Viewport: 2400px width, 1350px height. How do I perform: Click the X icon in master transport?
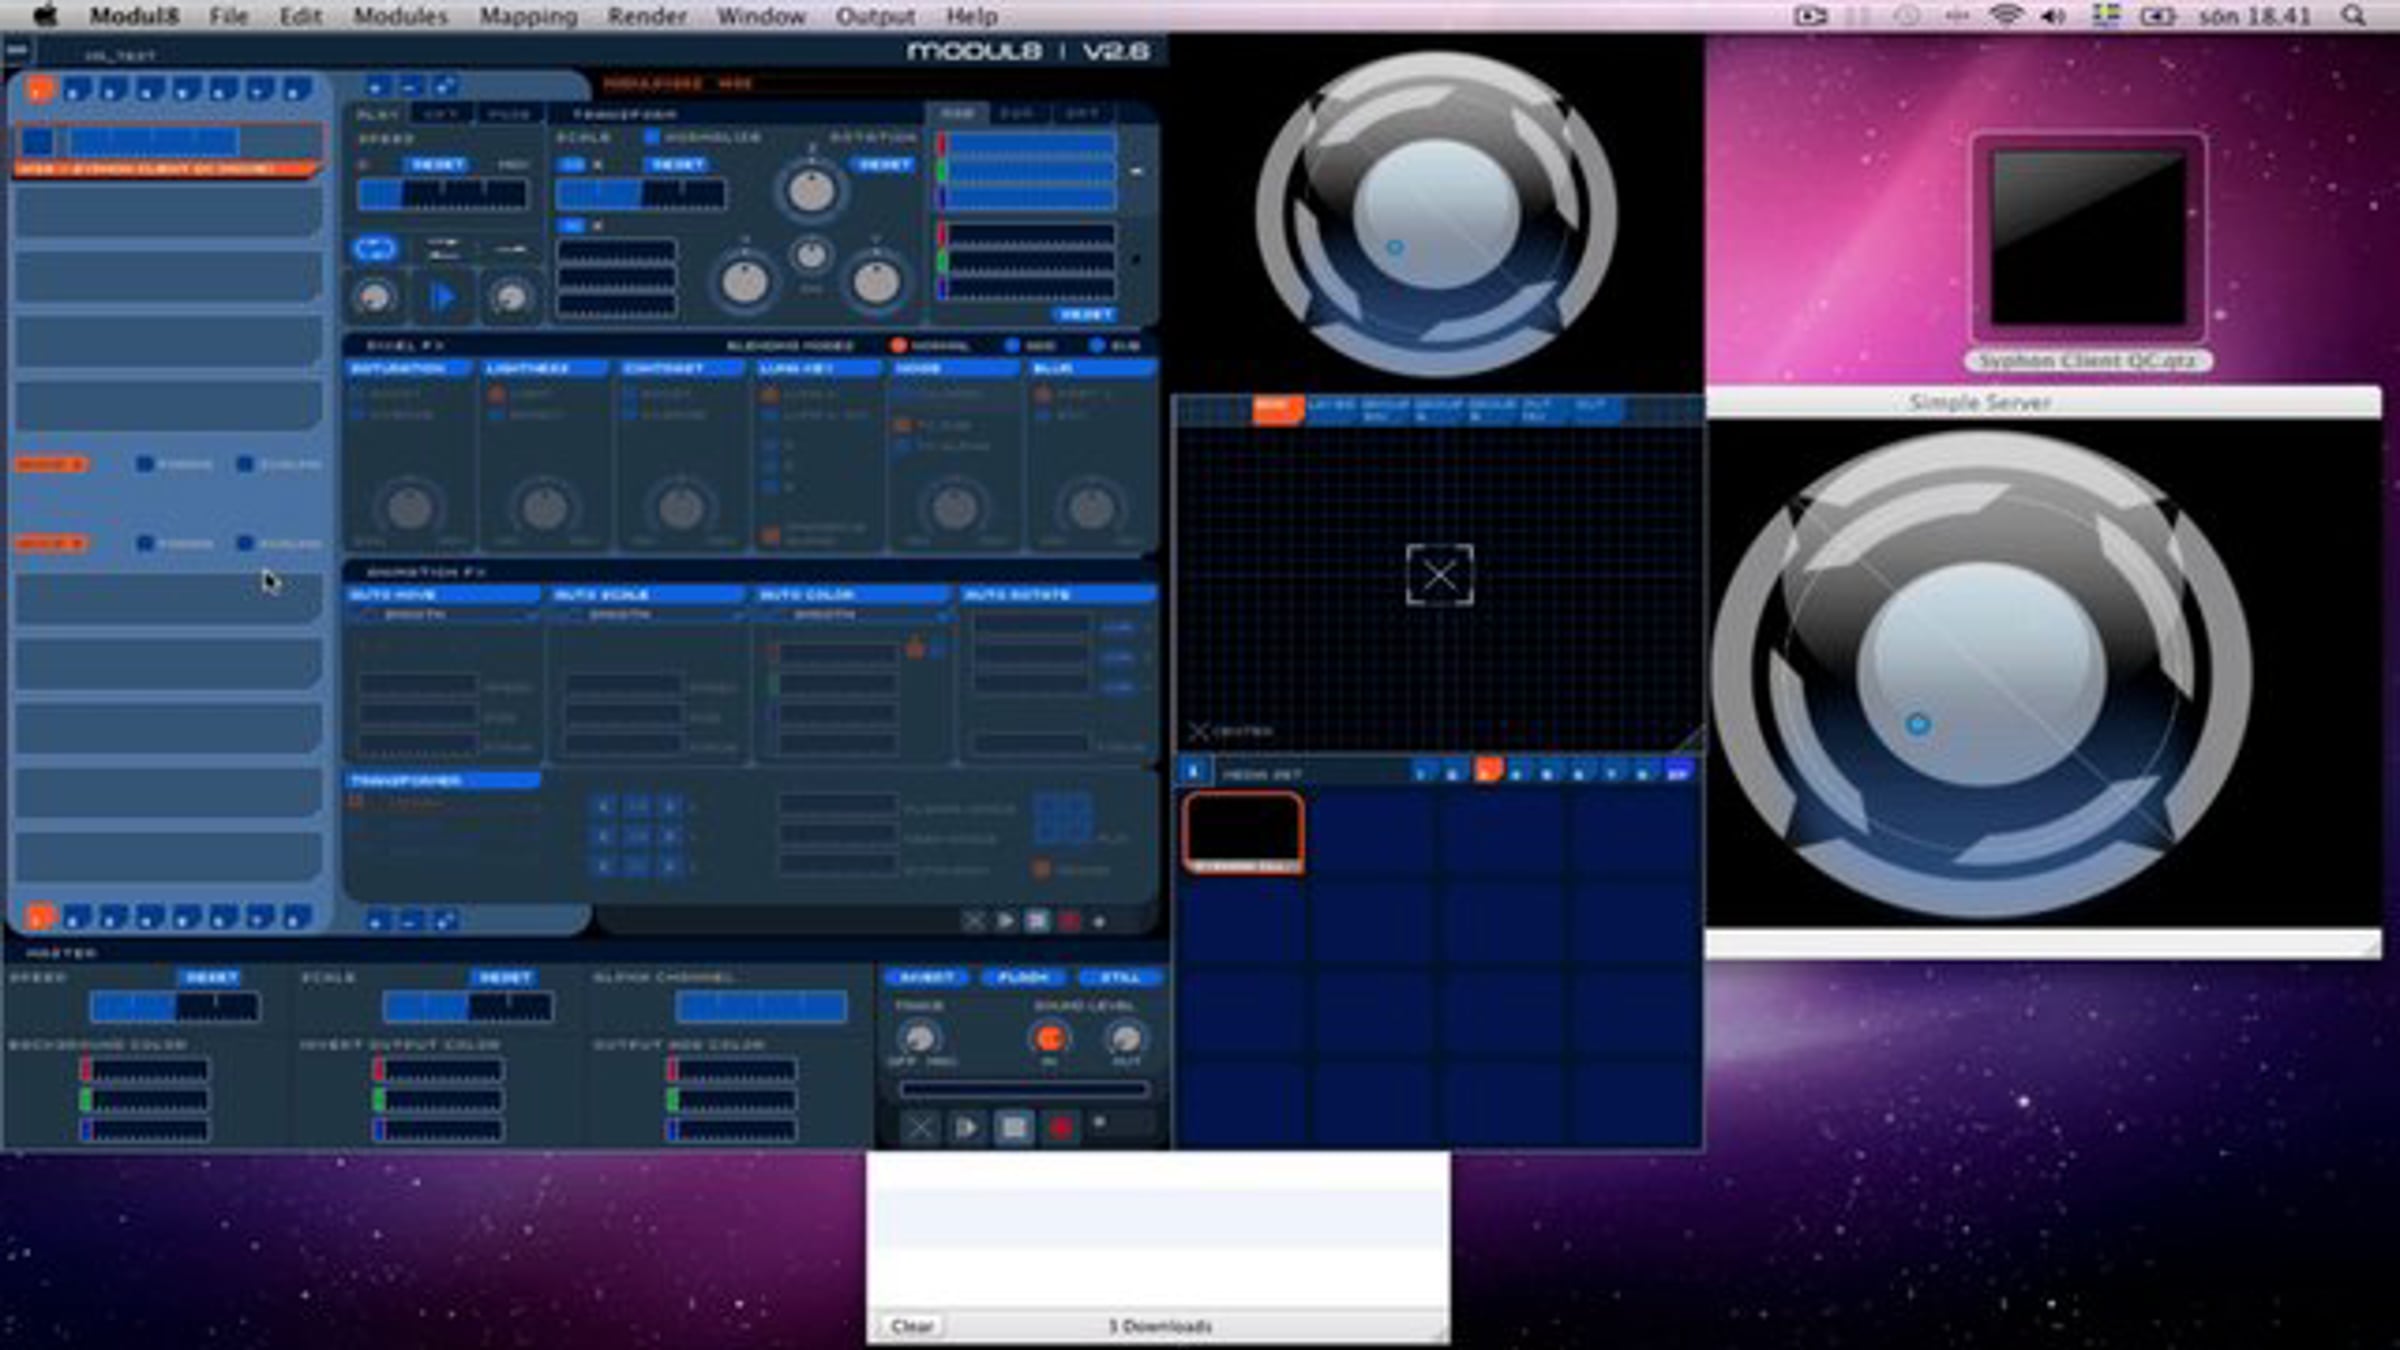point(920,1128)
